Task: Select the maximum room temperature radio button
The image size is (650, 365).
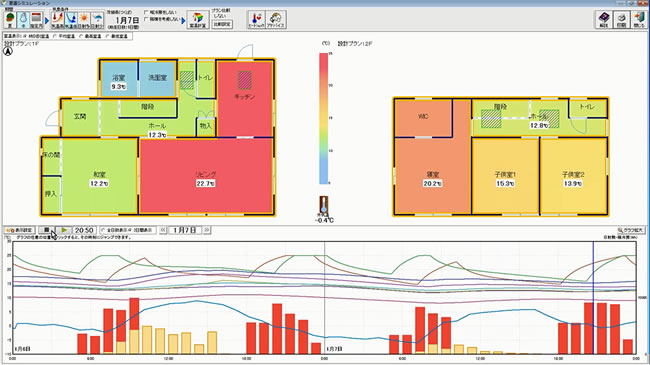Action: click(81, 36)
